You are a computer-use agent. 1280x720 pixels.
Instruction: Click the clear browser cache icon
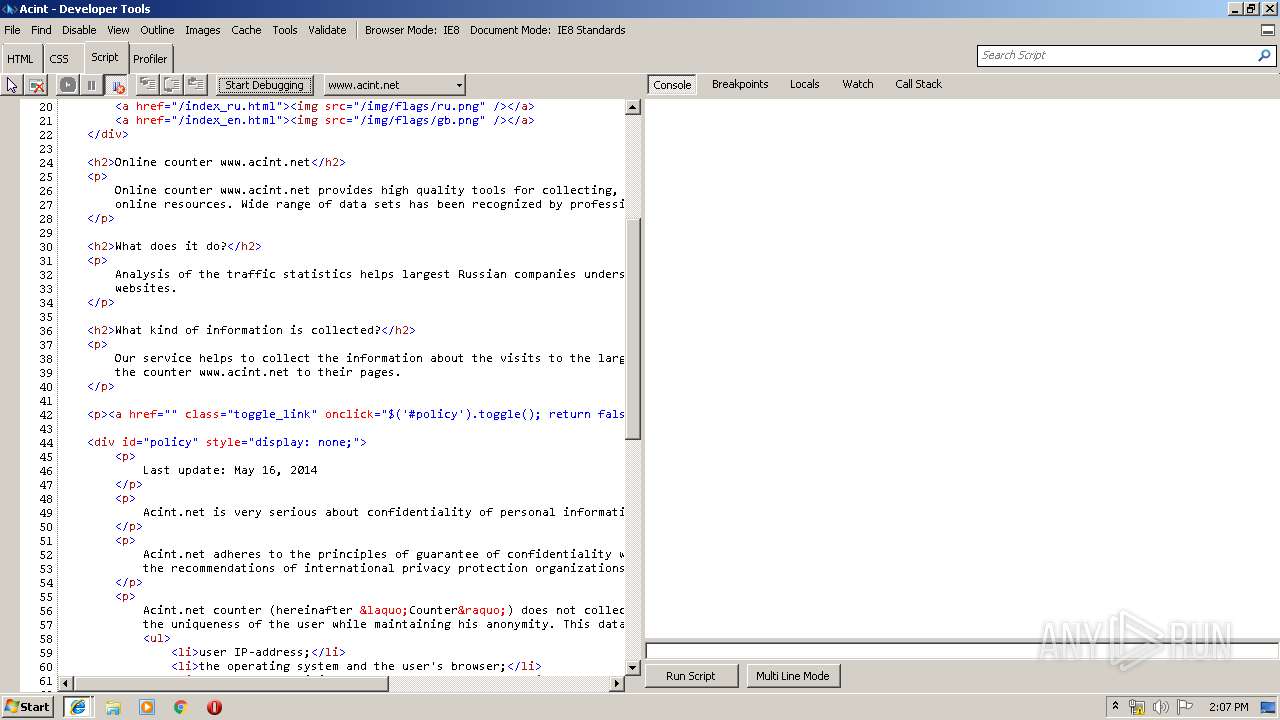(37, 85)
